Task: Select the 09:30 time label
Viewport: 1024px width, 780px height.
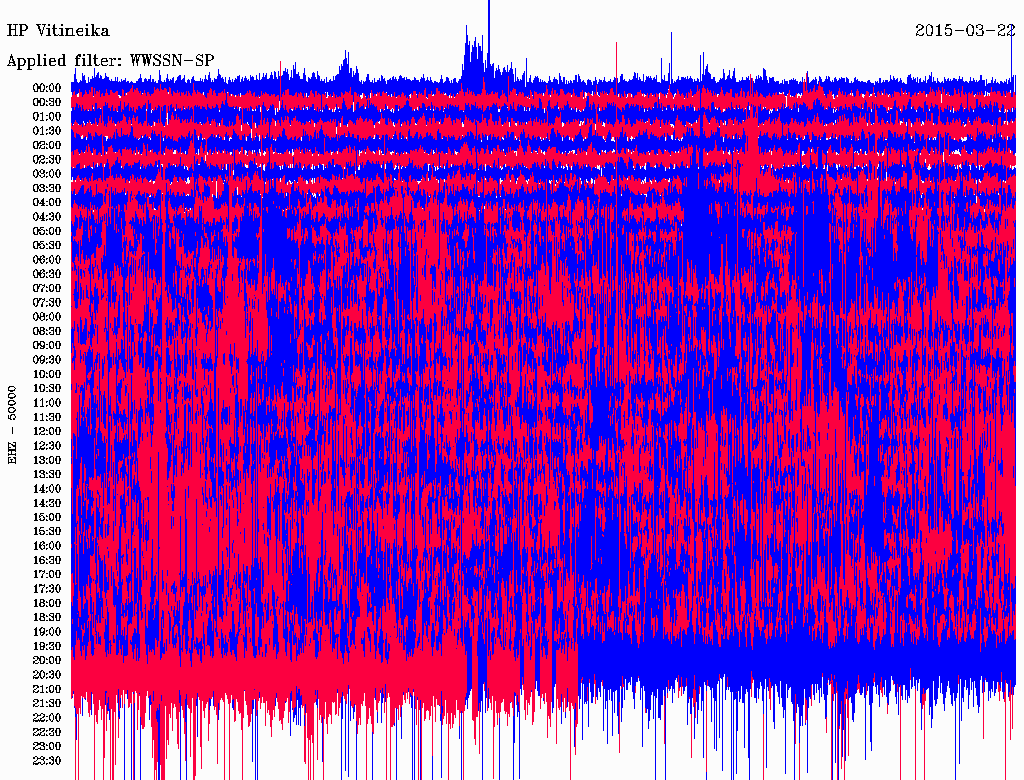Action: pyautogui.click(x=47, y=360)
